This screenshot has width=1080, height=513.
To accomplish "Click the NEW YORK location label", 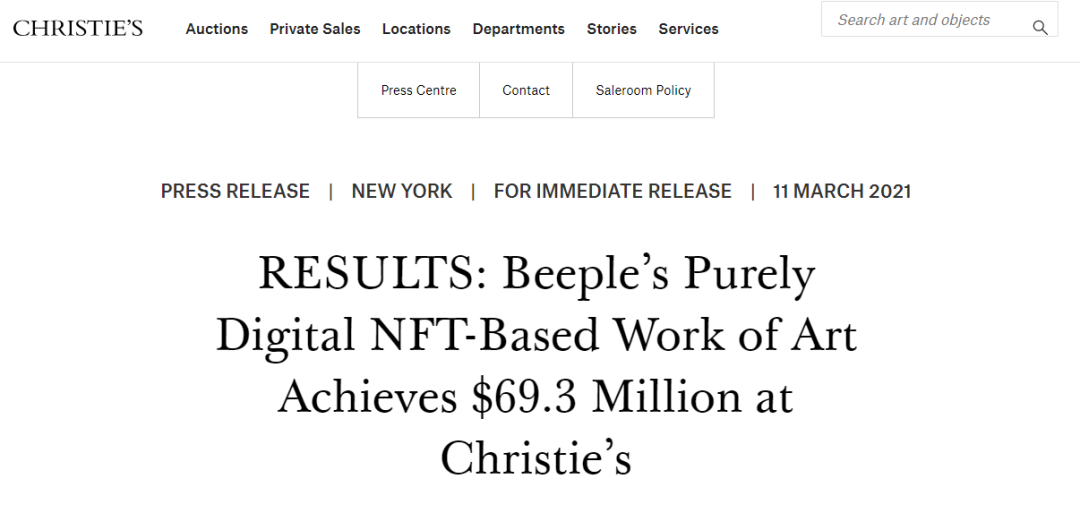I will pos(402,191).
